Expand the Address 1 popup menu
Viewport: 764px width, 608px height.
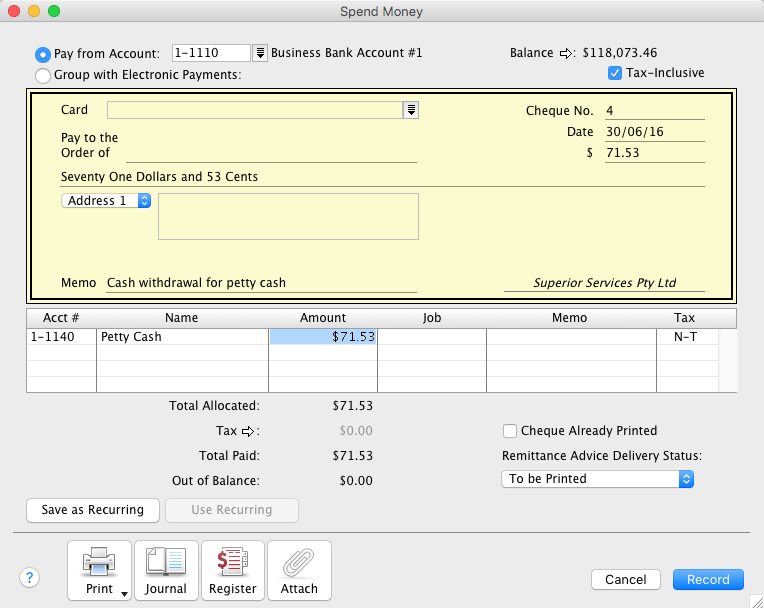click(106, 201)
